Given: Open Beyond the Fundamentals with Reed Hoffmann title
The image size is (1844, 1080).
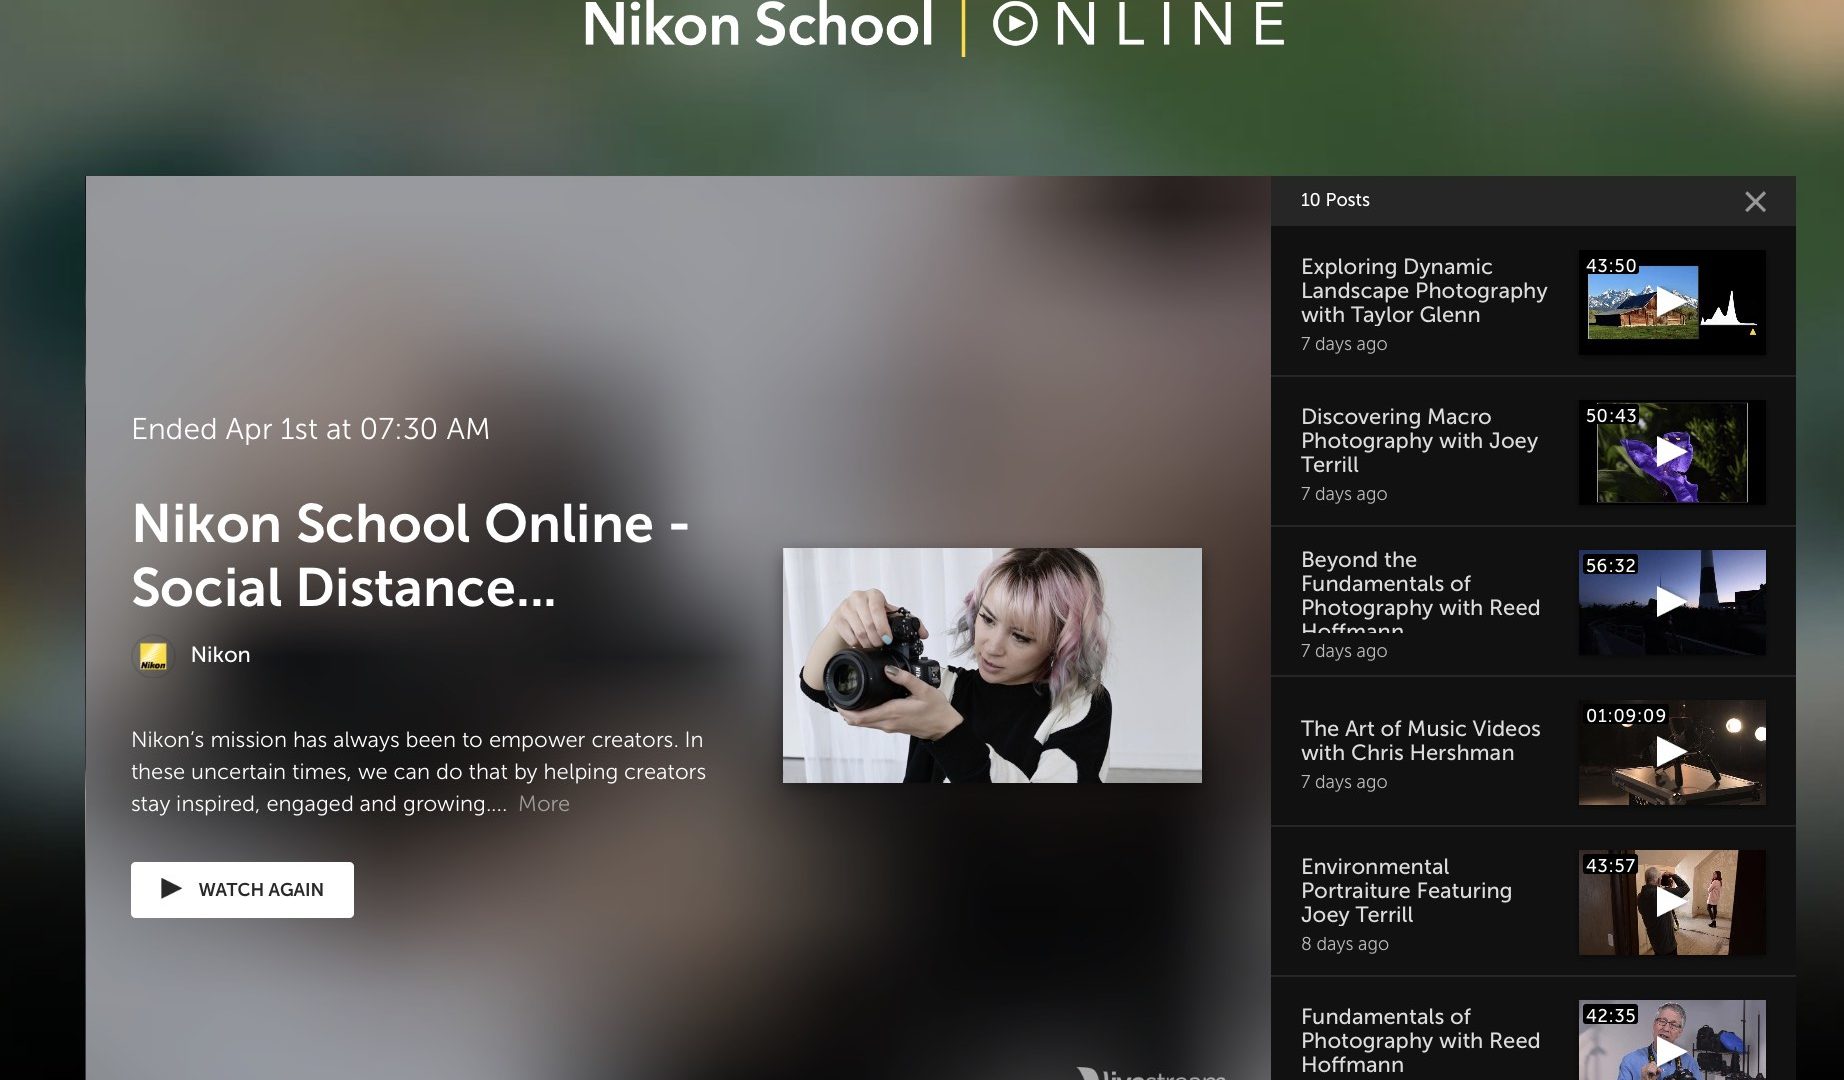Looking at the screenshot, I should pyautogui.click(x=1419, y=591).
